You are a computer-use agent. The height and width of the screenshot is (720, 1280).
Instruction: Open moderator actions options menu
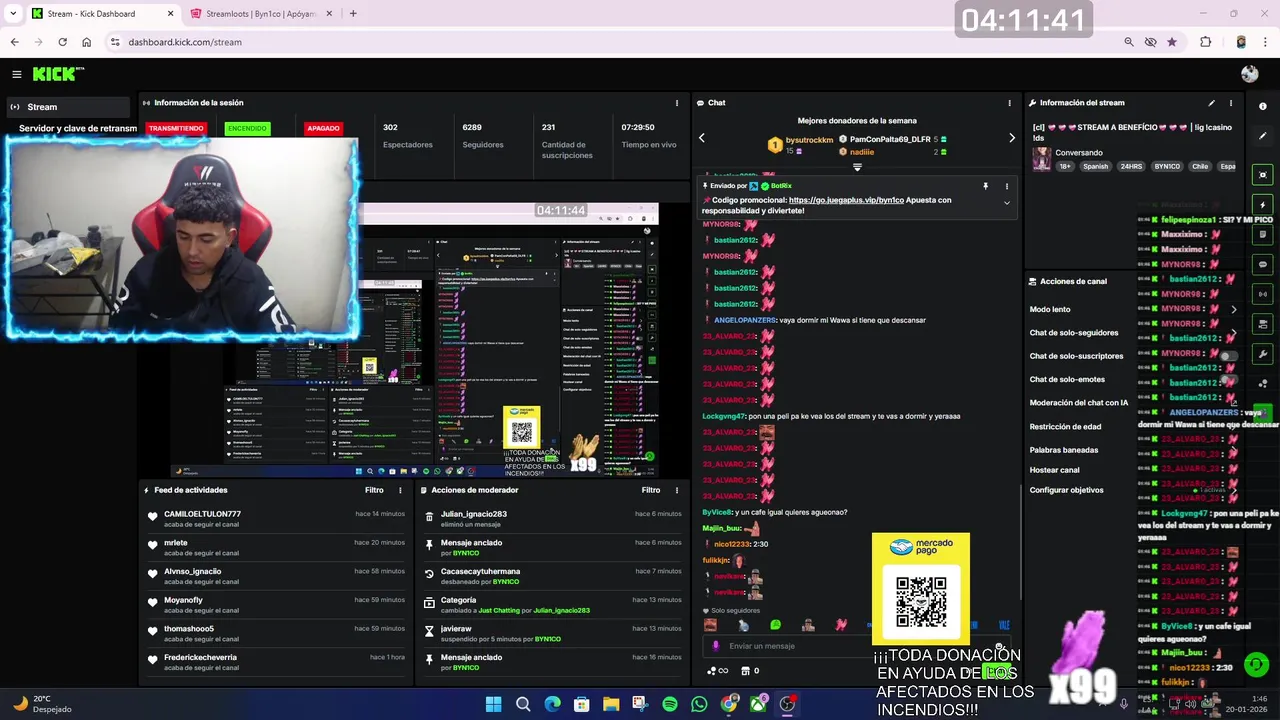(x=677, y=490)
